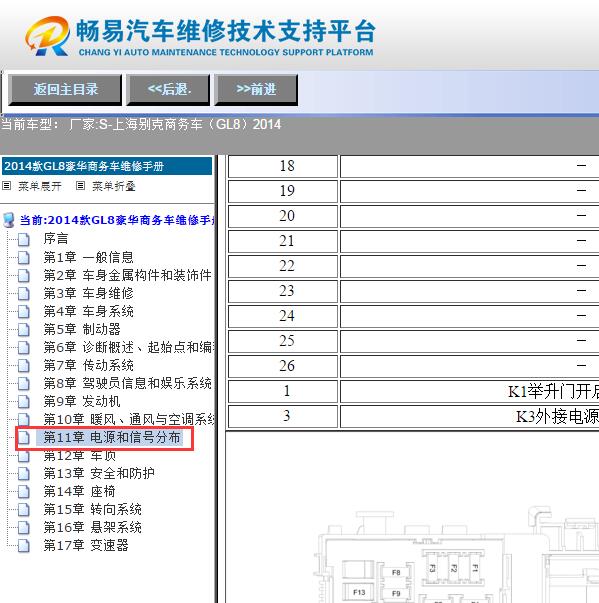Click the page icon beside 第8章
Screen dimensions: 599x603
(23, 384)
